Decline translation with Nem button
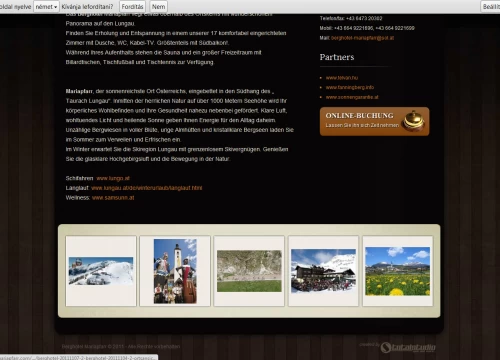 [x=158, y=7]
